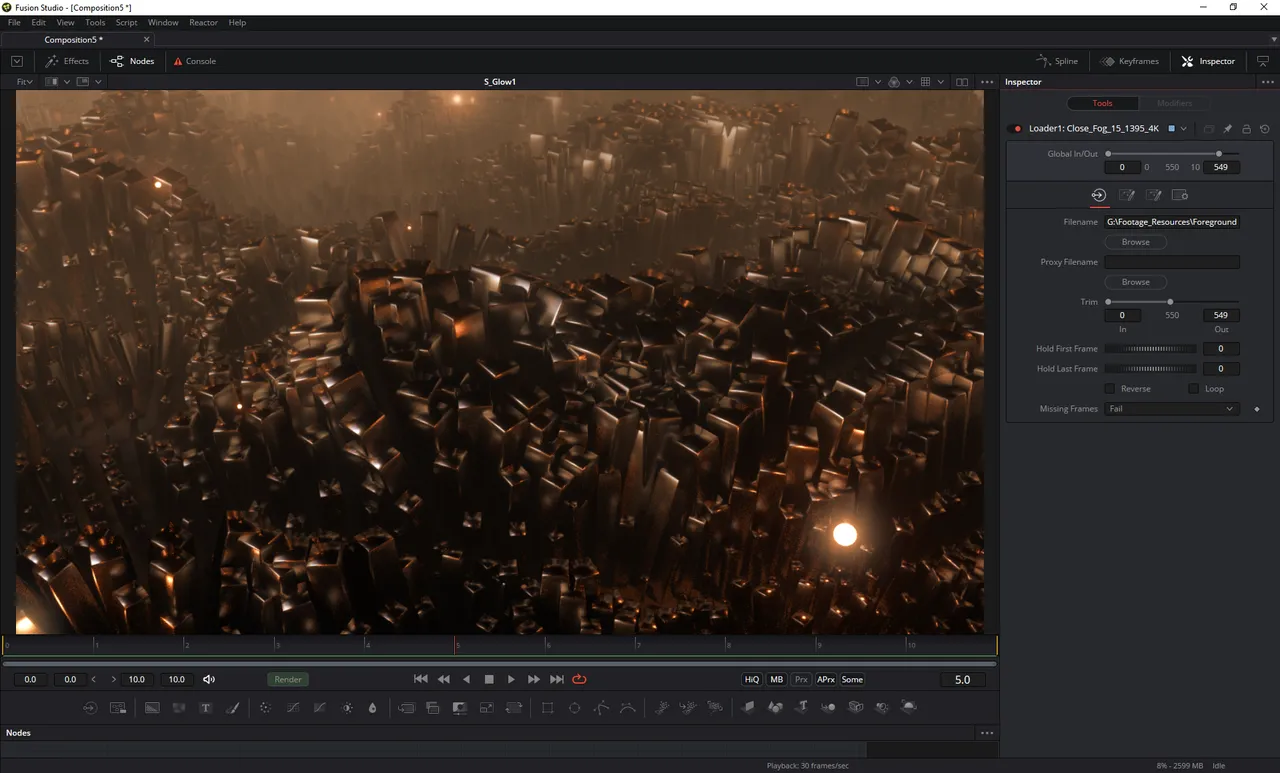This screenshot has height=773, width=1280.
Task: Open the Tools menu
Action: point(95,22)
